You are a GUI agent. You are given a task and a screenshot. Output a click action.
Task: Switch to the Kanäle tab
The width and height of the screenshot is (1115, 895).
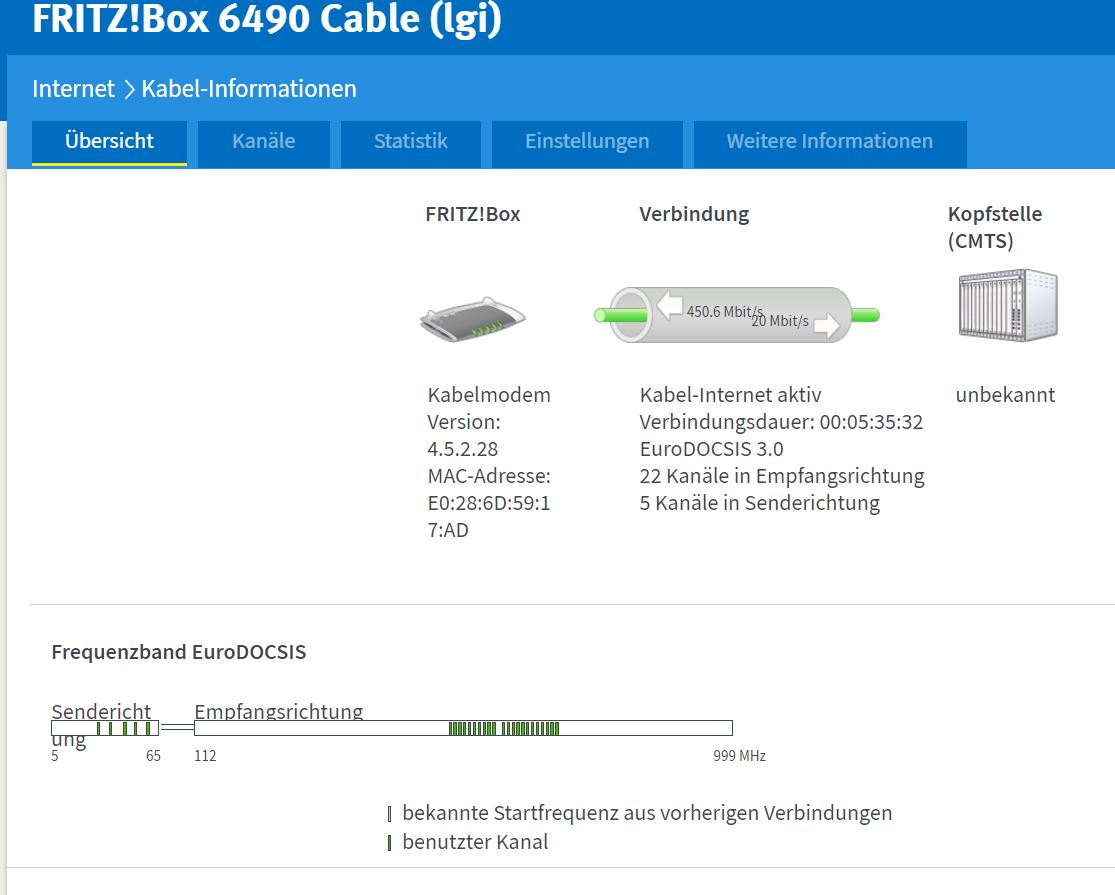264,142
